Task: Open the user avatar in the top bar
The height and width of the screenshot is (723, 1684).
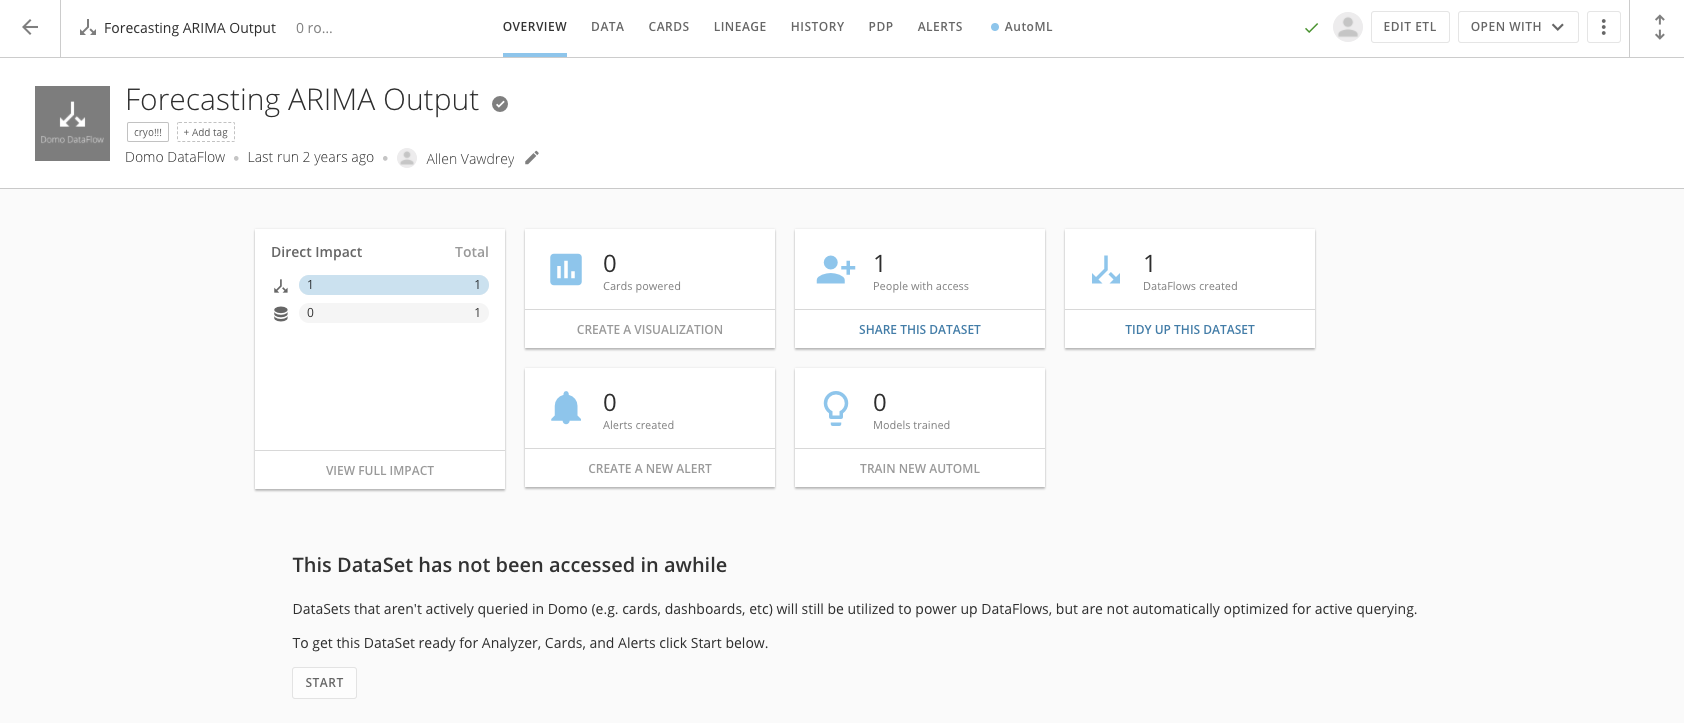Action: (1348, 27)
